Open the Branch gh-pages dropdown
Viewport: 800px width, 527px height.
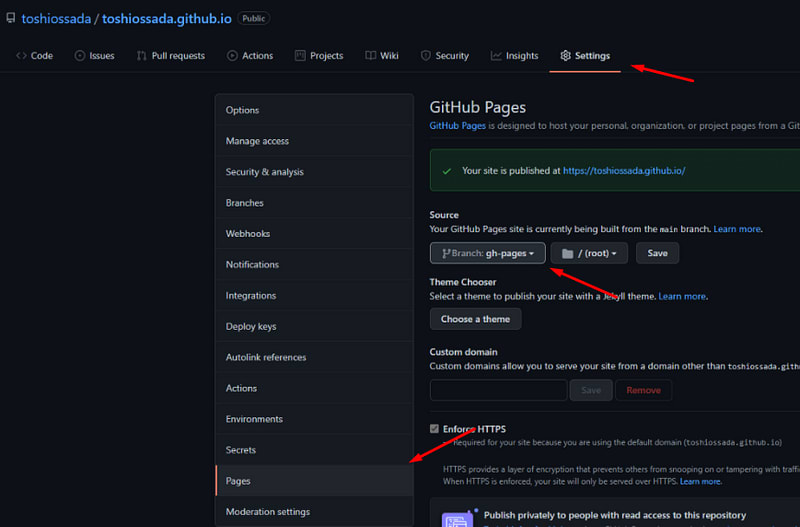tap(487, 253)
